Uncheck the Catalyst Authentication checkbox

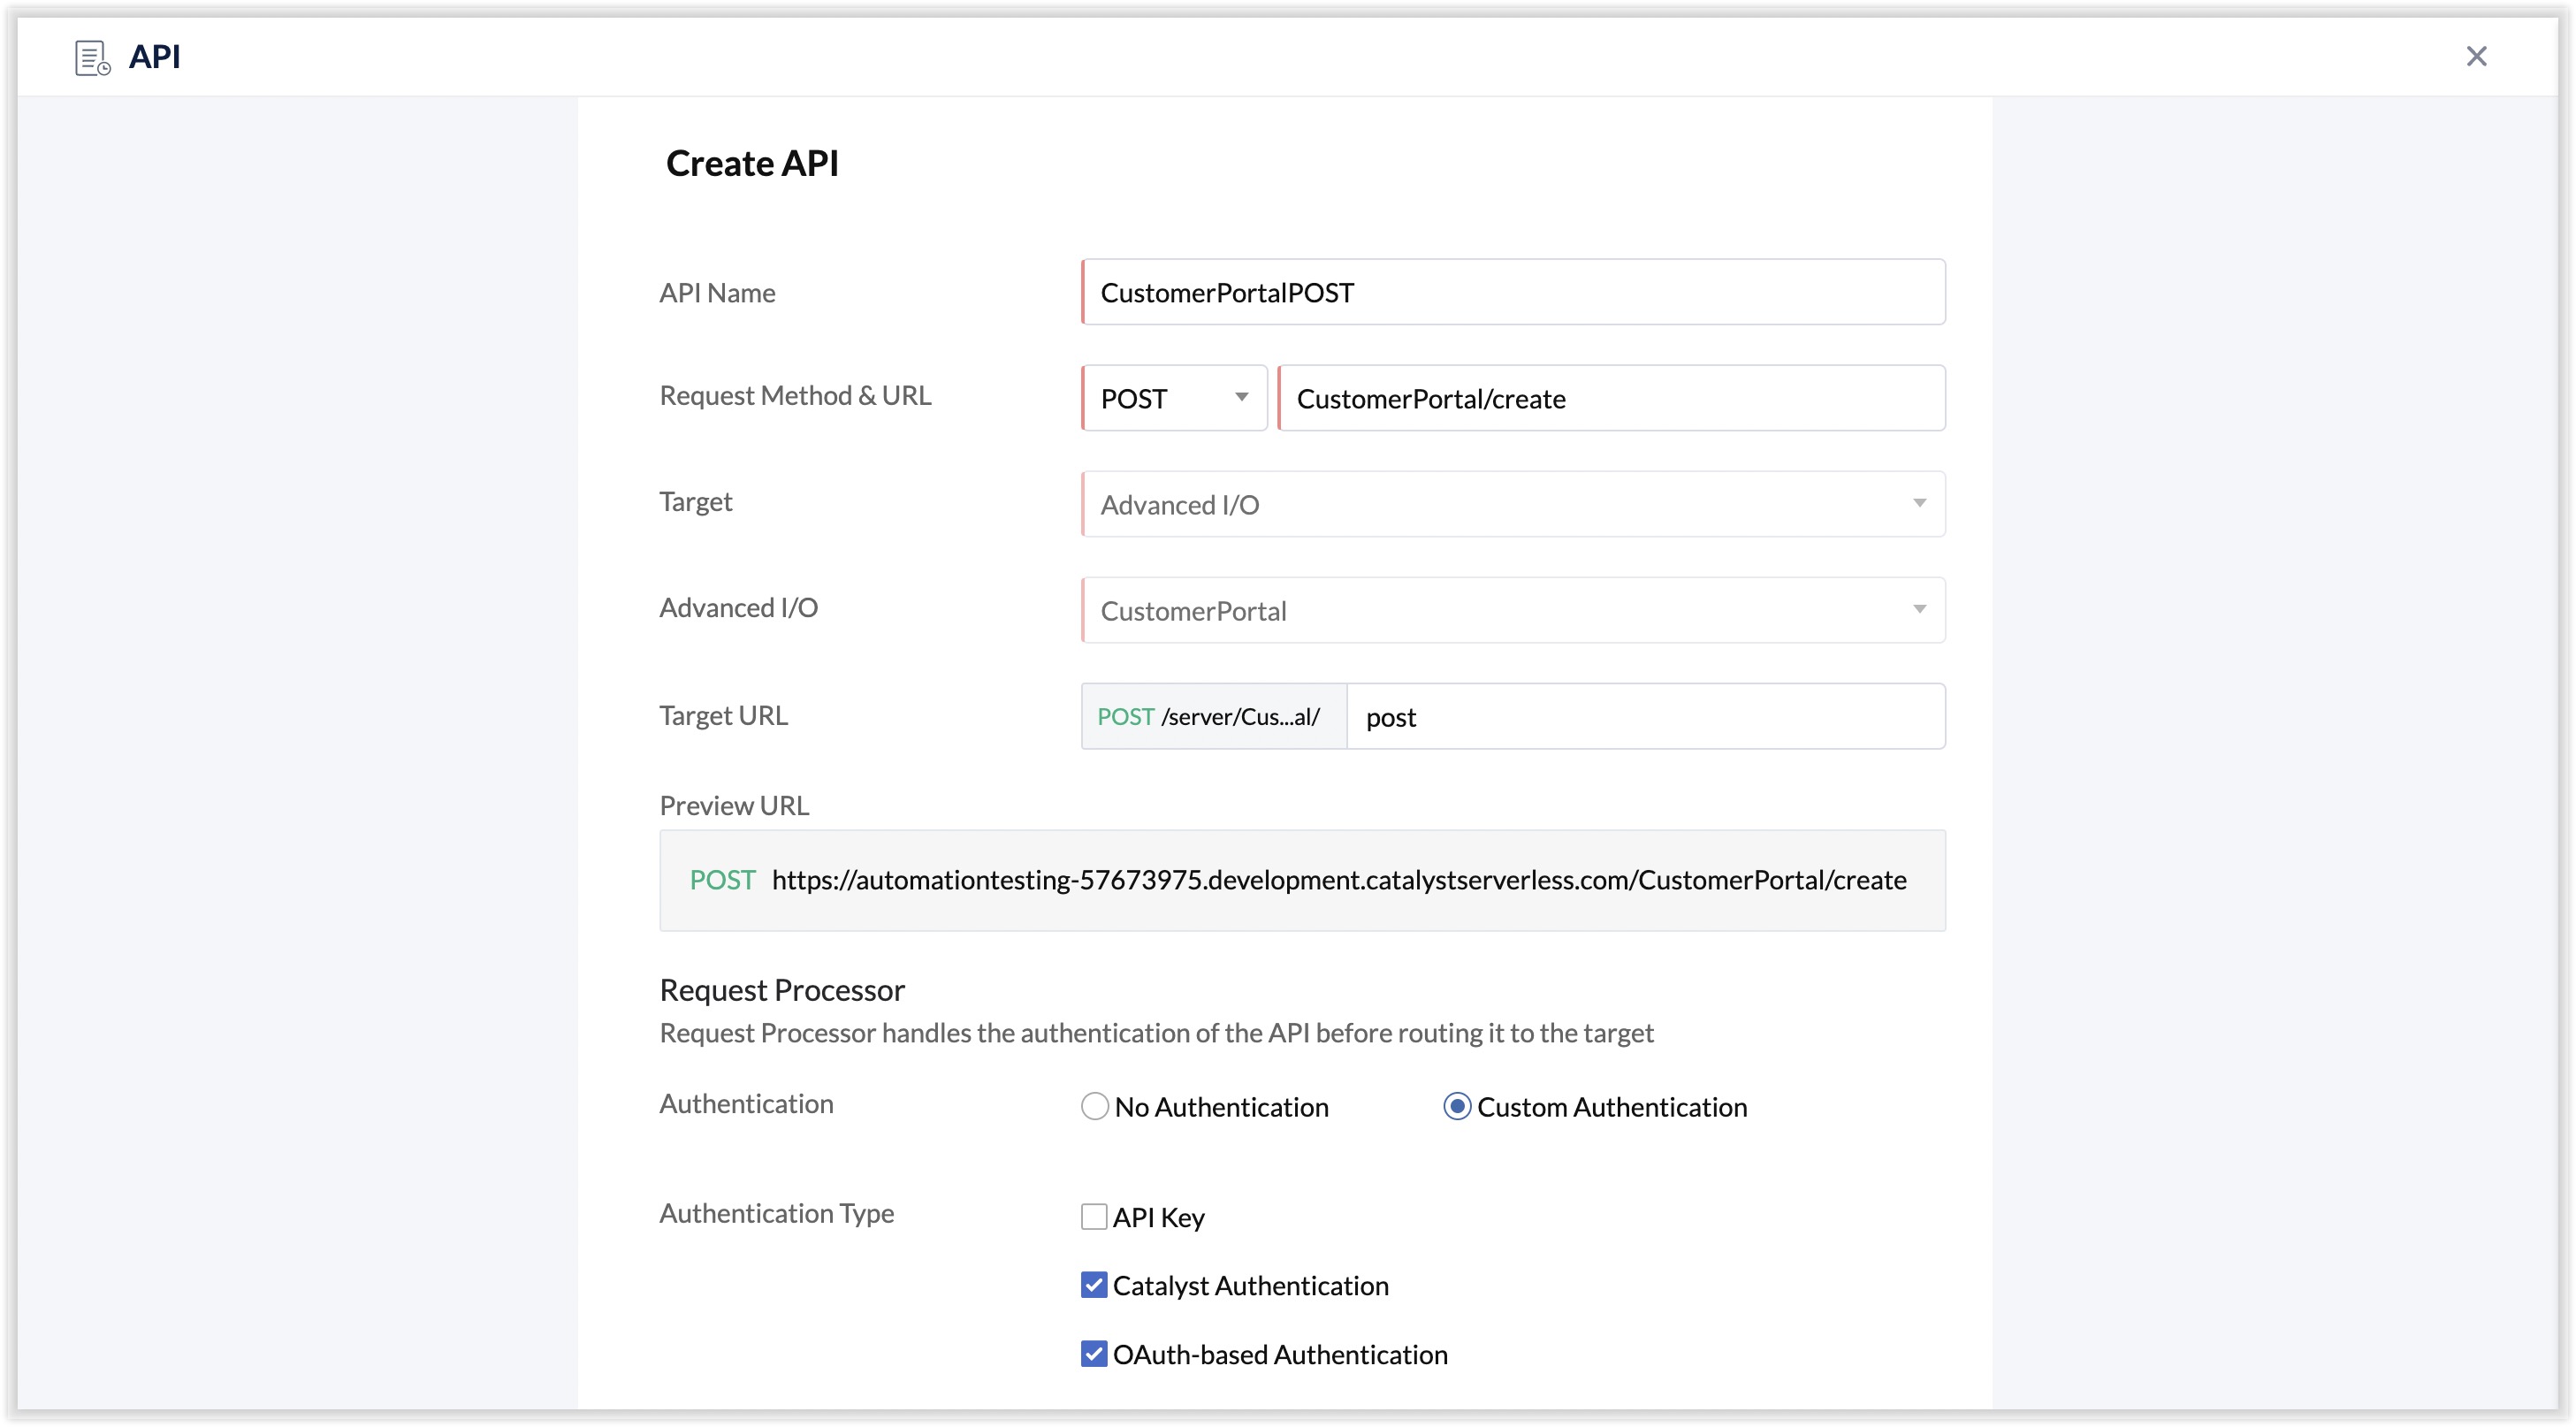[x=1094, y=1285]
